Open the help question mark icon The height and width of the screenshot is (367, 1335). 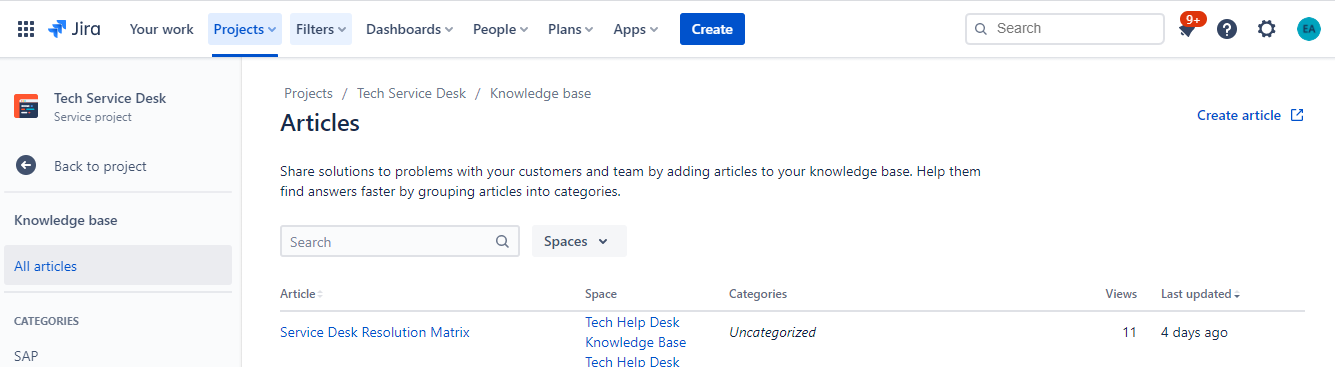[x=1227, y=29]
